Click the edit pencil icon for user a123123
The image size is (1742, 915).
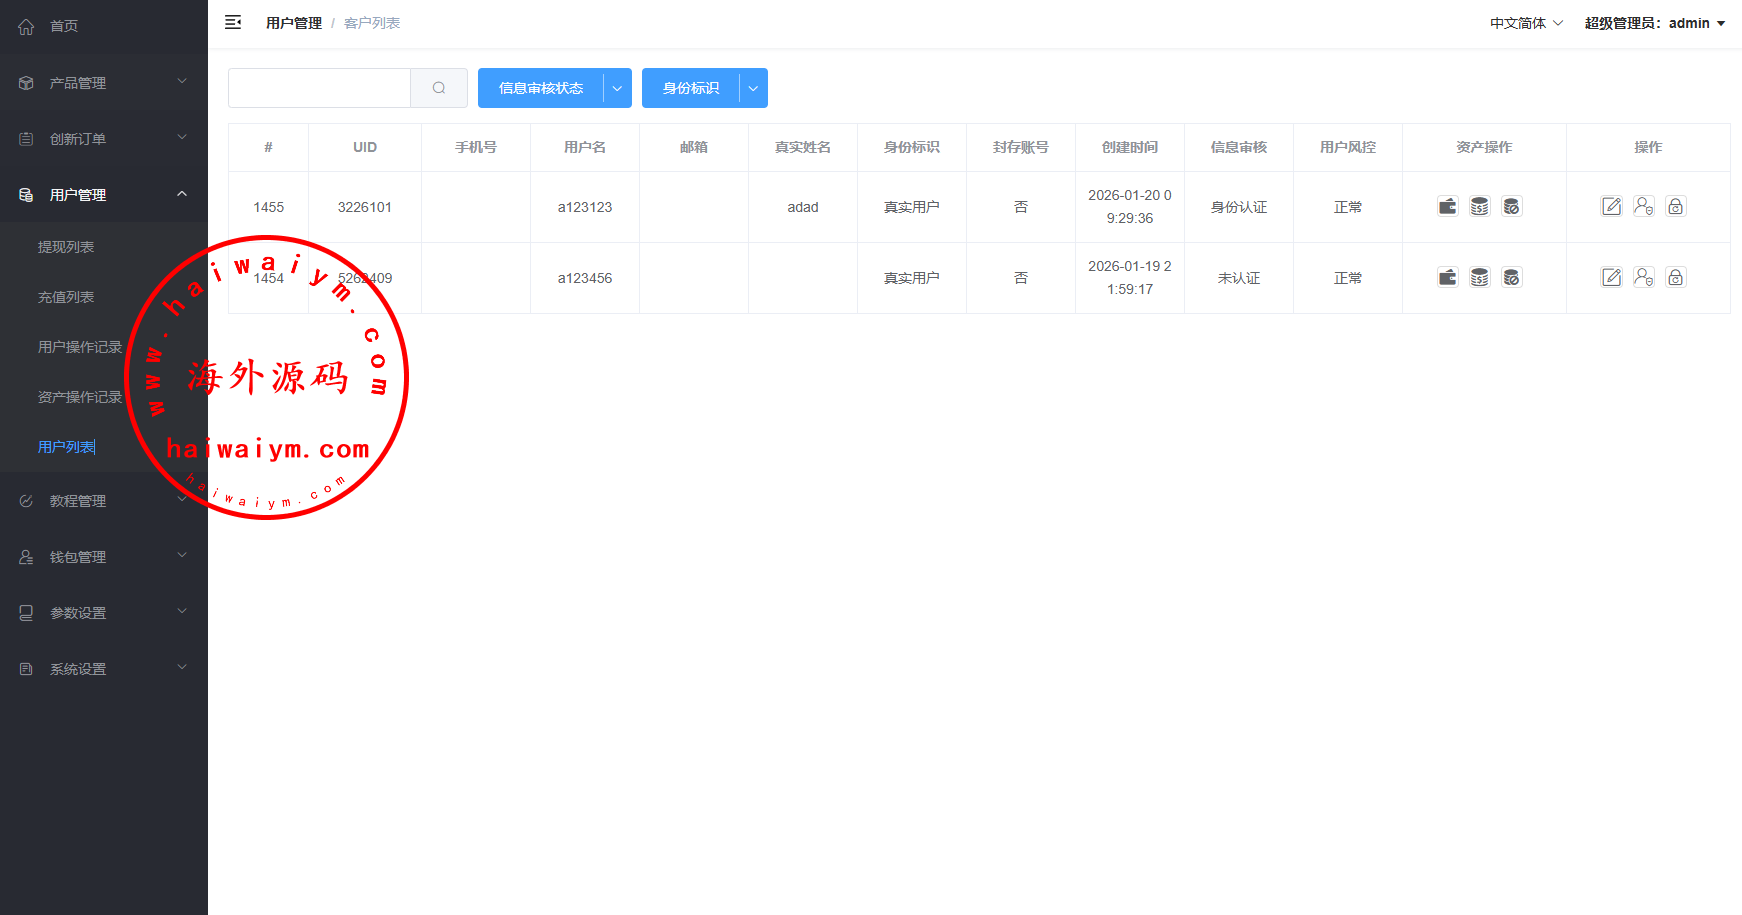click(1611, 207)
